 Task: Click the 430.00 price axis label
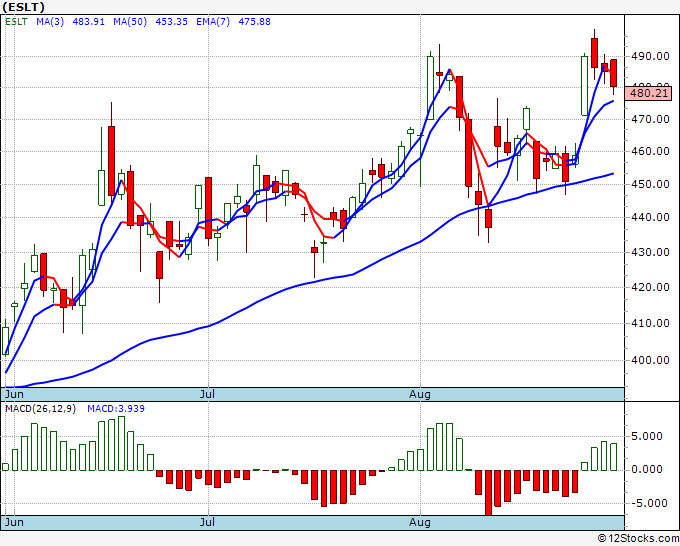(x=650, y=252)
